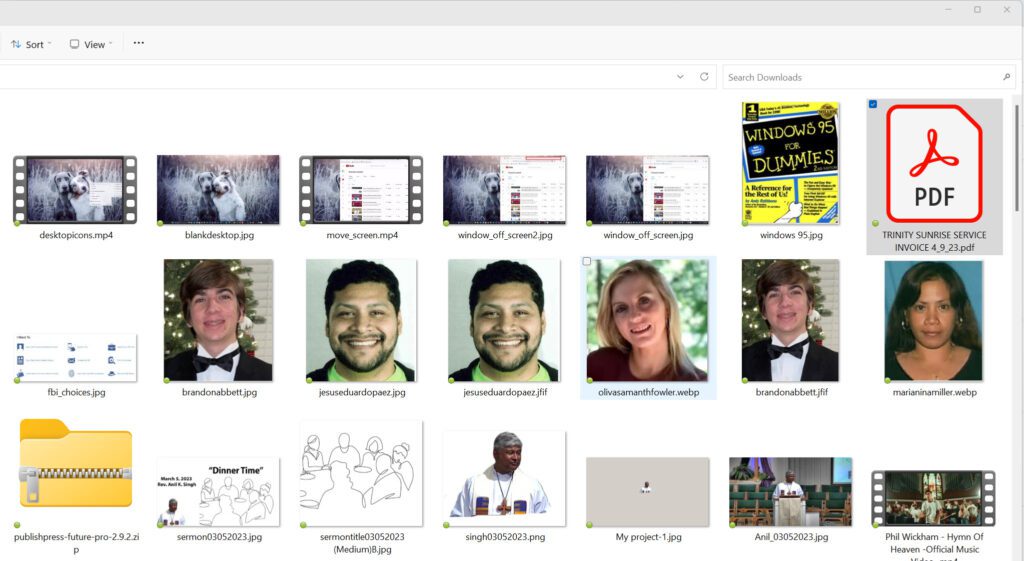The image size is (1024, 561).
Task: Maximize the File Explorer window
Action: 978,9
